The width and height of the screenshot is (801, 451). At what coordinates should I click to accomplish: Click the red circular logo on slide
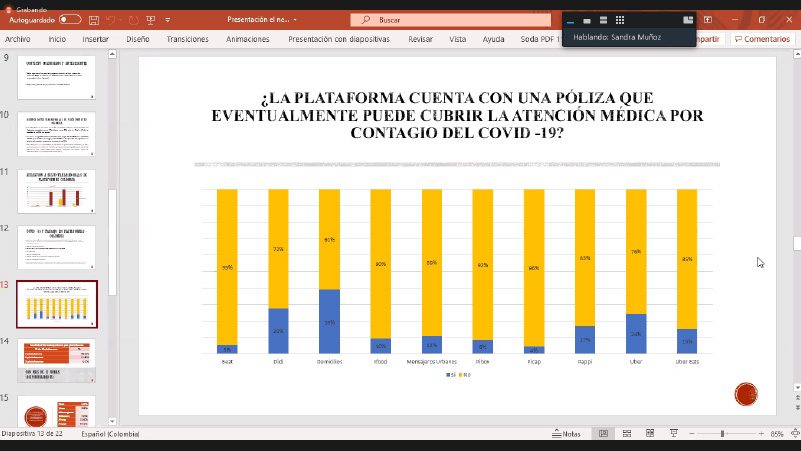point(746,394)
